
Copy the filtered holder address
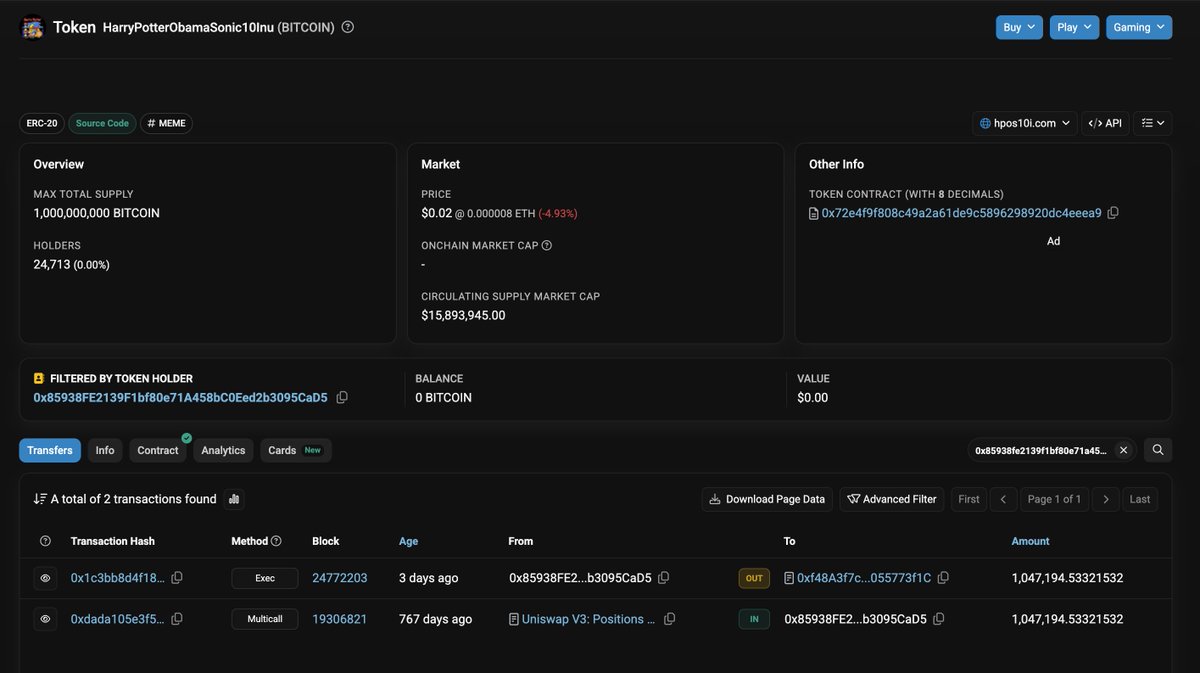[342, 397]
